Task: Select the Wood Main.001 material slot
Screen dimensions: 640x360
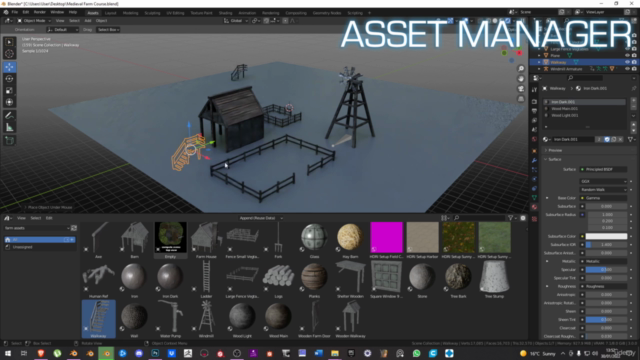Action: [584, 109]
